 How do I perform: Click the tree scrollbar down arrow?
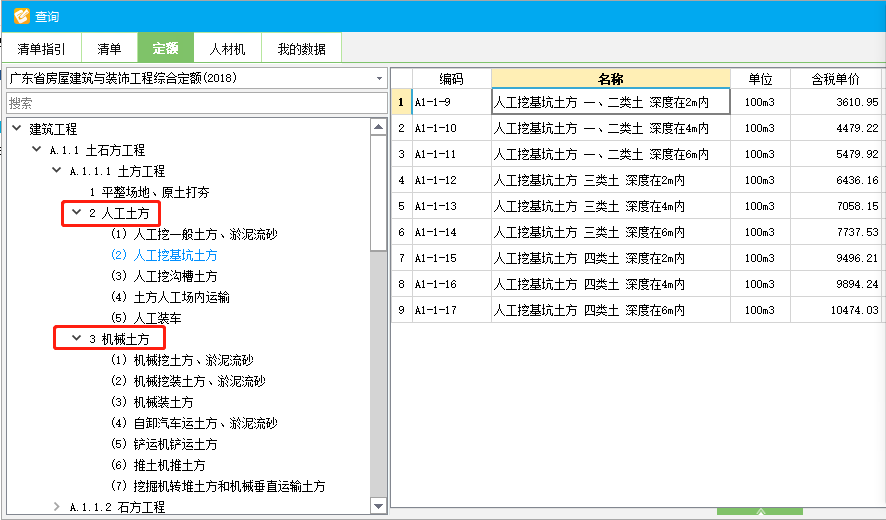coord(379,506)
